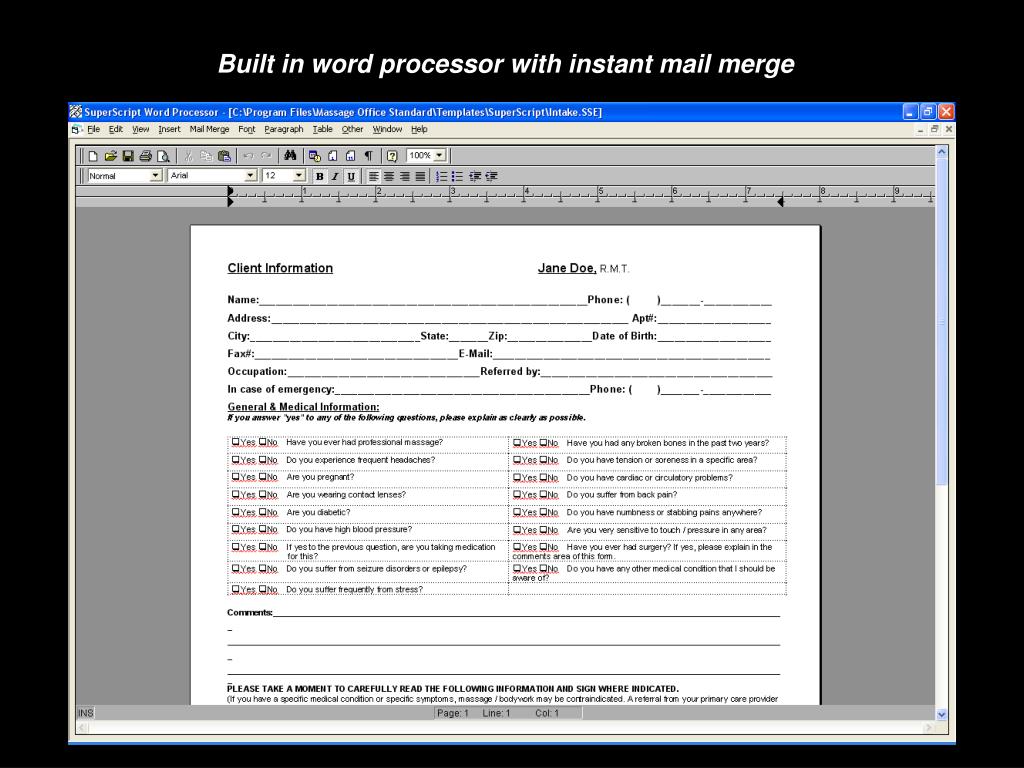Open the Paragraph menu
This screenshot has width=1024, height=768.
point(283,129)
